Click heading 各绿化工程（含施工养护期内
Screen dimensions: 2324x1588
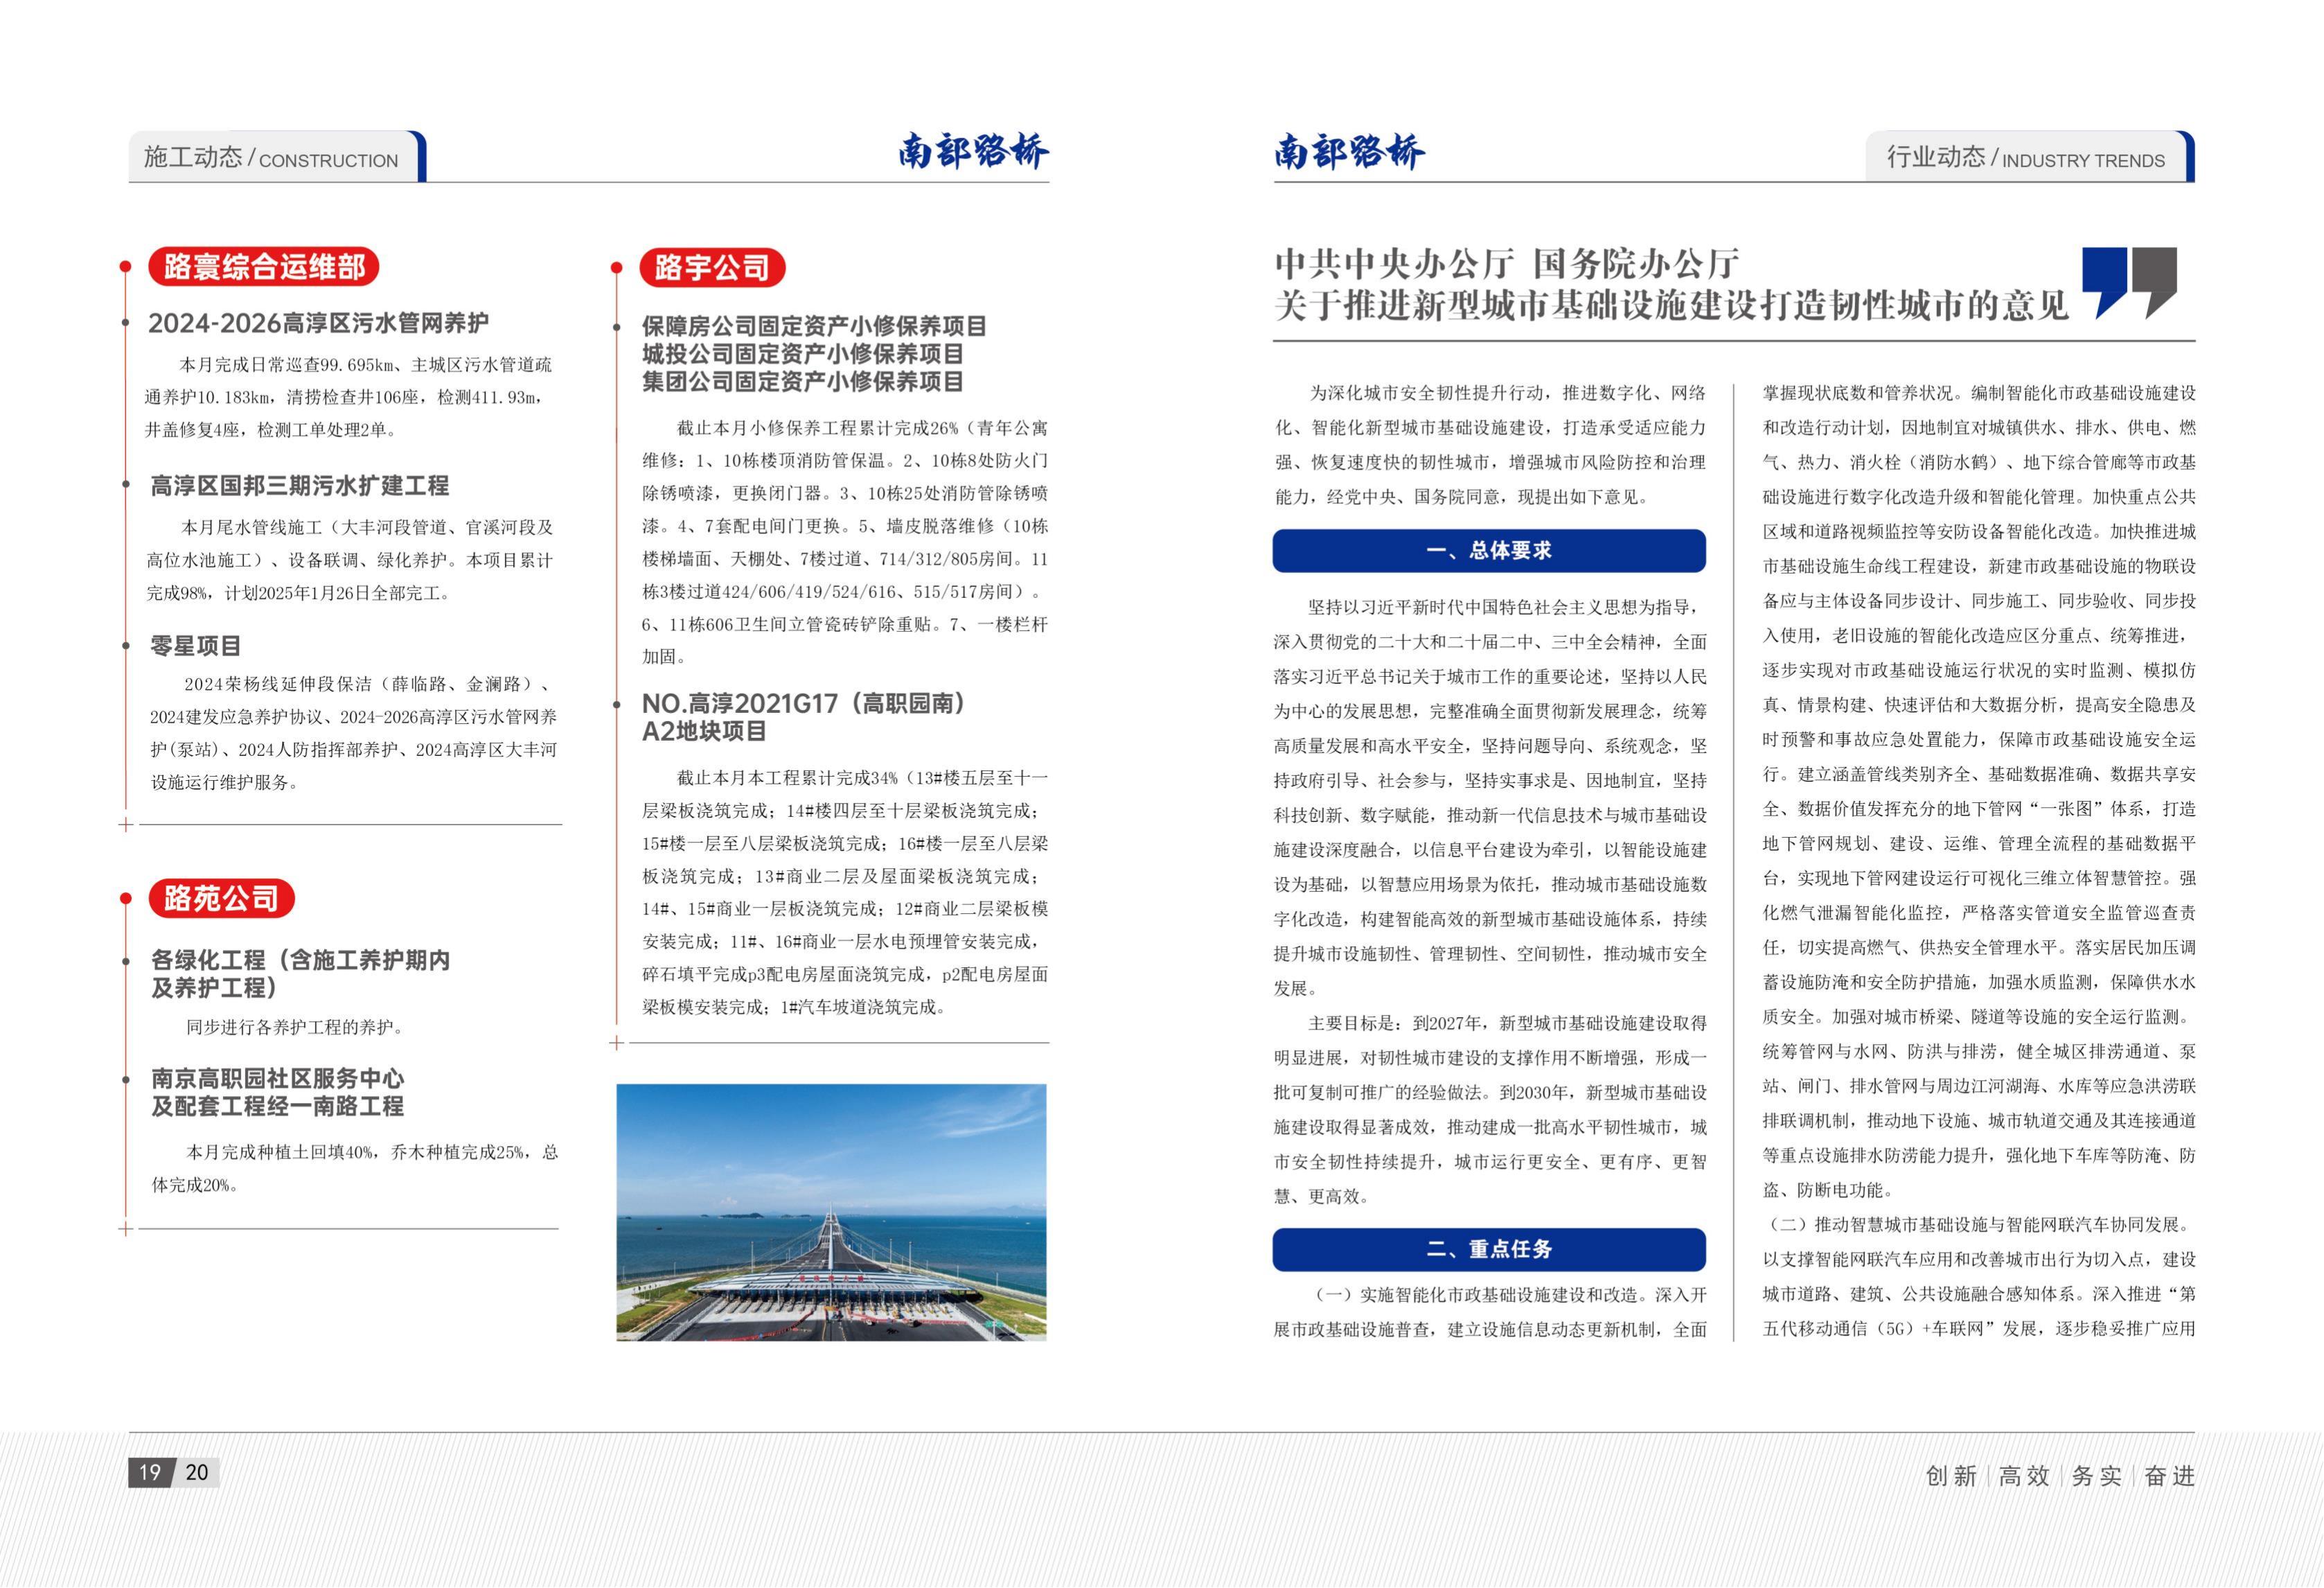(300, 961)
